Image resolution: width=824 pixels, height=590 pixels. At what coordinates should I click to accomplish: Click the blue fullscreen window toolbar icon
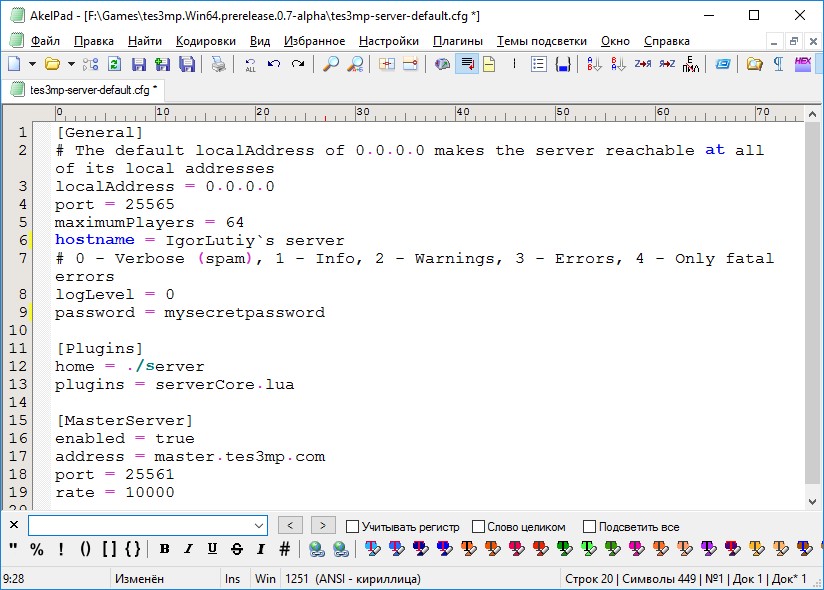click(723, 64)
